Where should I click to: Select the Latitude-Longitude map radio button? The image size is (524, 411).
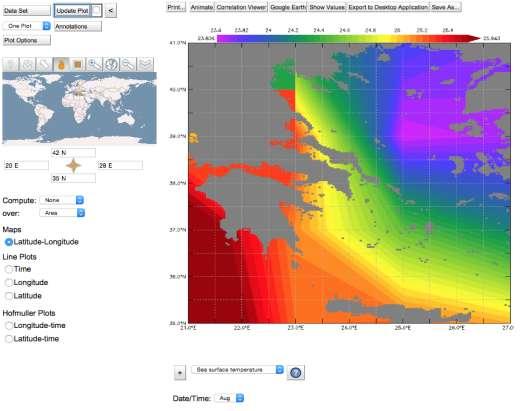coord(9,242)
